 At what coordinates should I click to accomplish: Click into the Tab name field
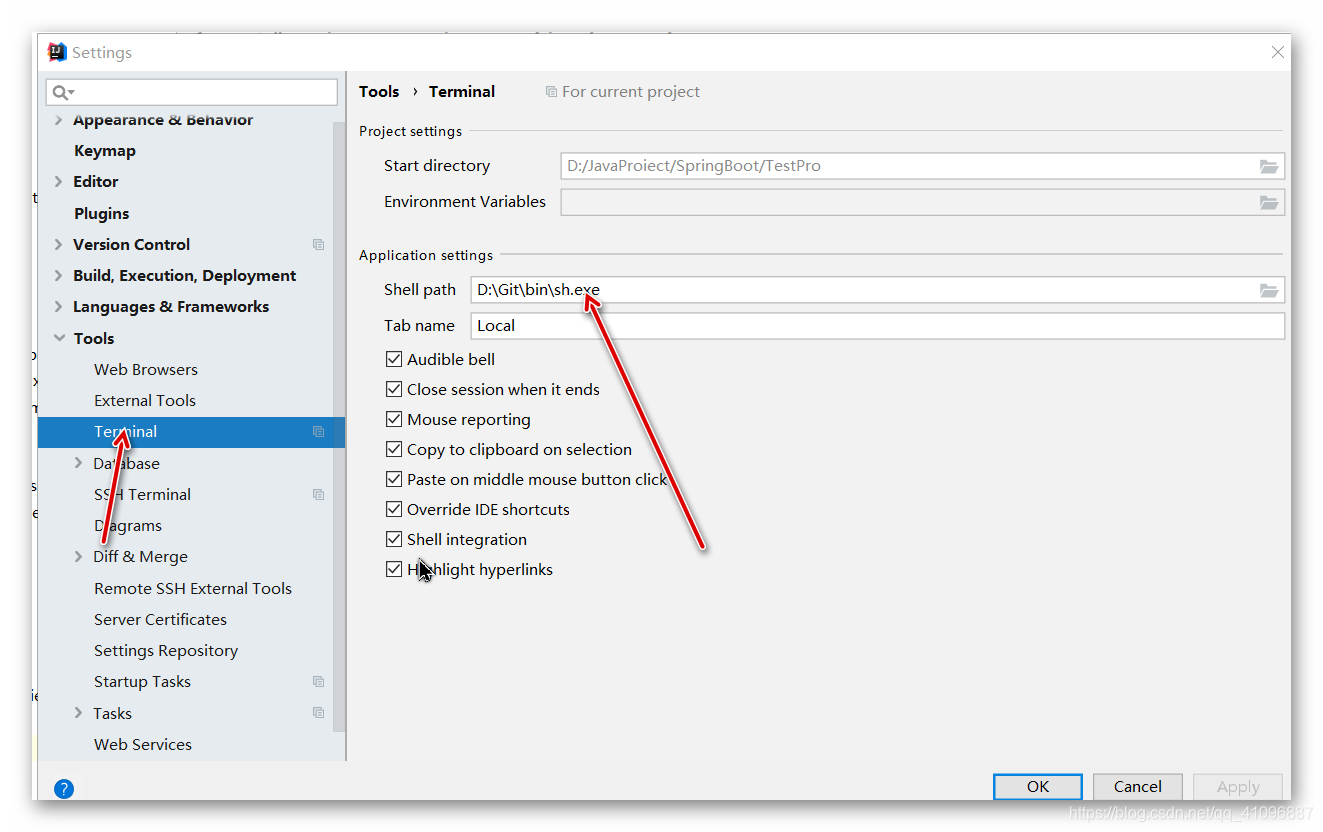(878, 326)
